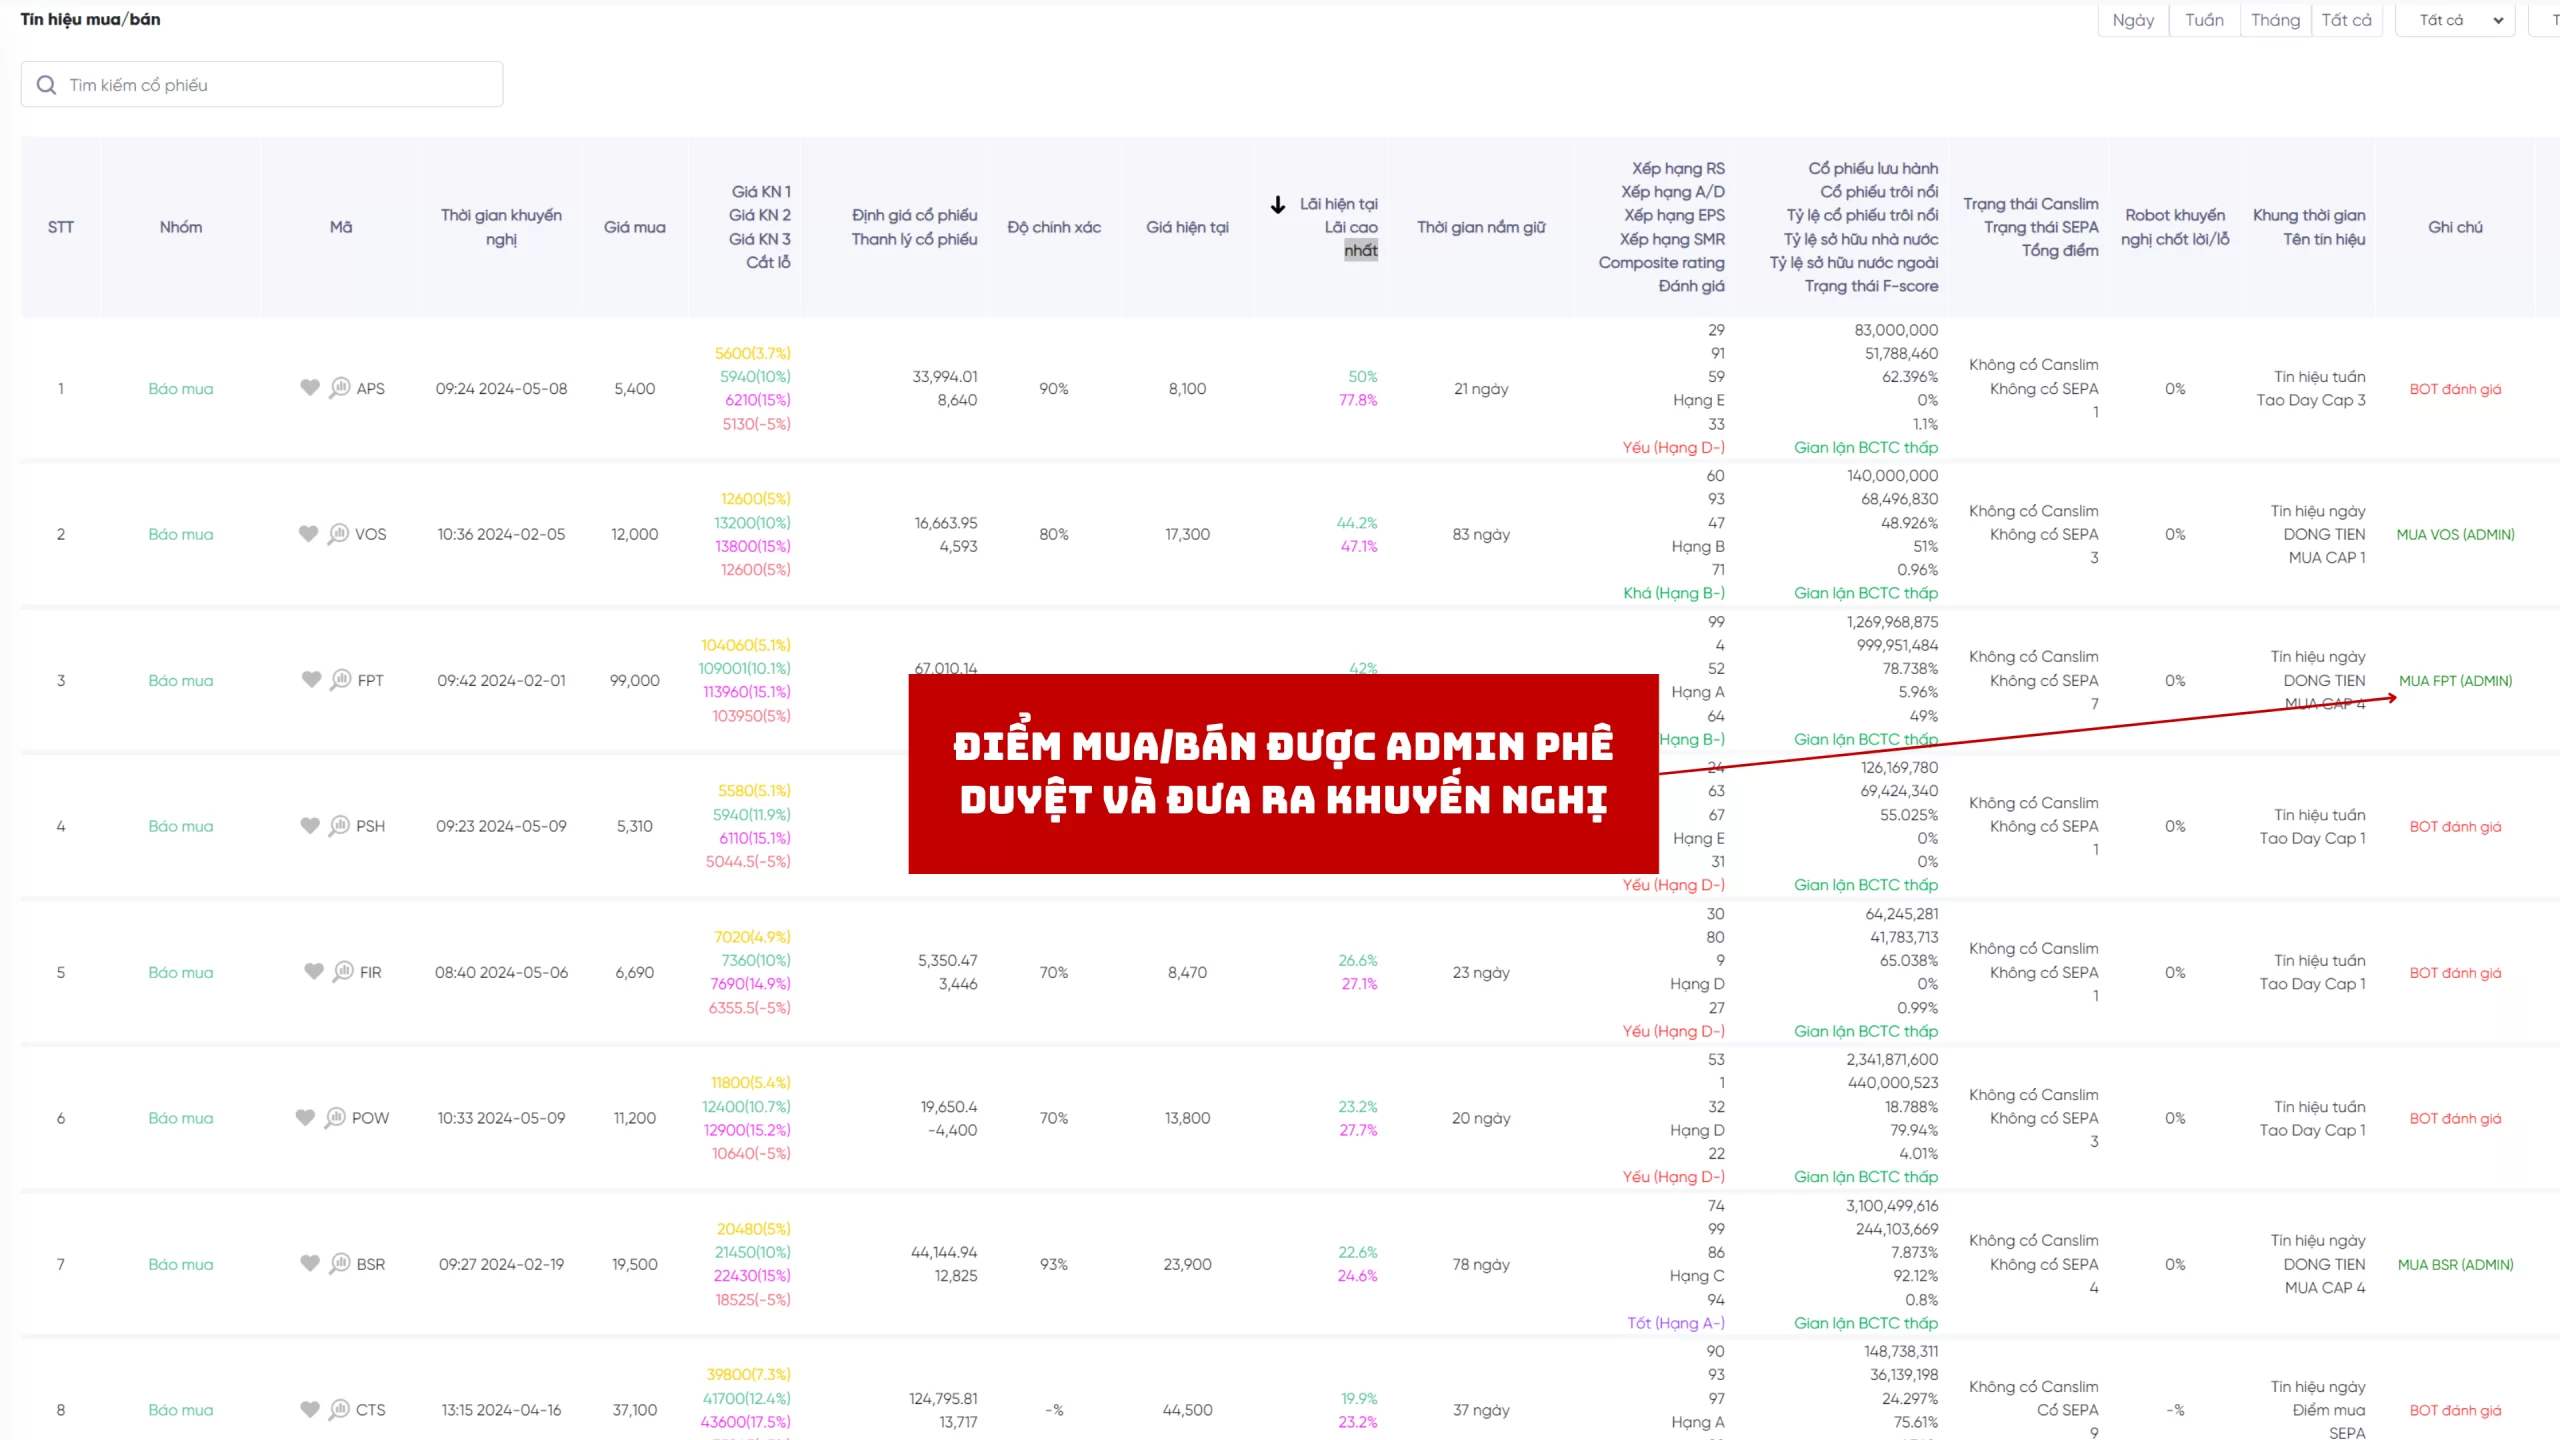Click the Giá mua column header
Screen dimensions: 2560x1440
(x=635, y=227)
